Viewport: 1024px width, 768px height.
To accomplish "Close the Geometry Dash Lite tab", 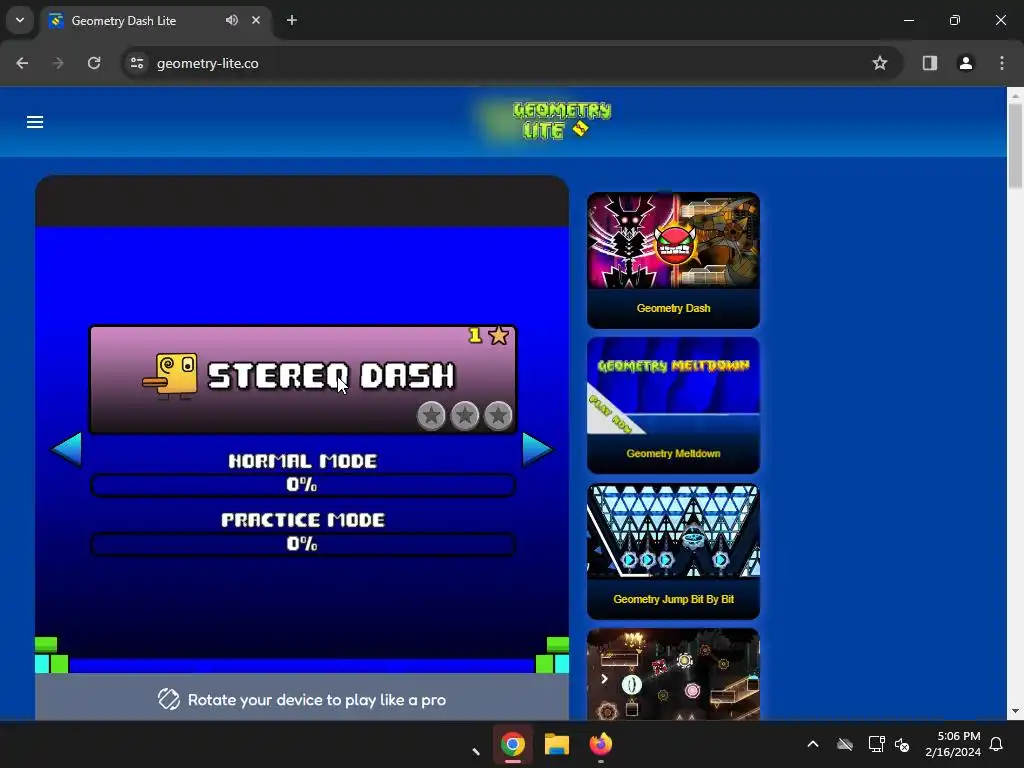I will click(x=256, y=20).
